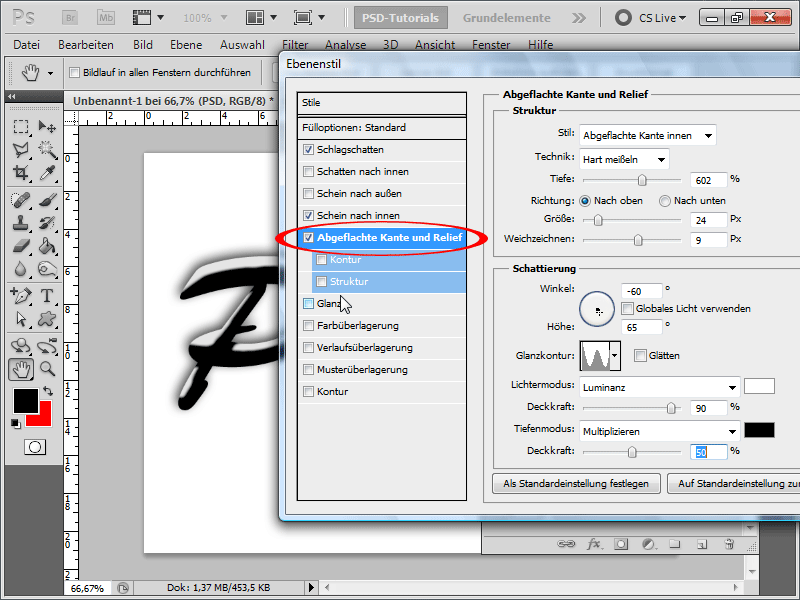Image resolution: width=800 pixels, height=600 pixels.
Task: Click Auf Standardeinstellung zurücksetzen button
Action: [734, 483]
